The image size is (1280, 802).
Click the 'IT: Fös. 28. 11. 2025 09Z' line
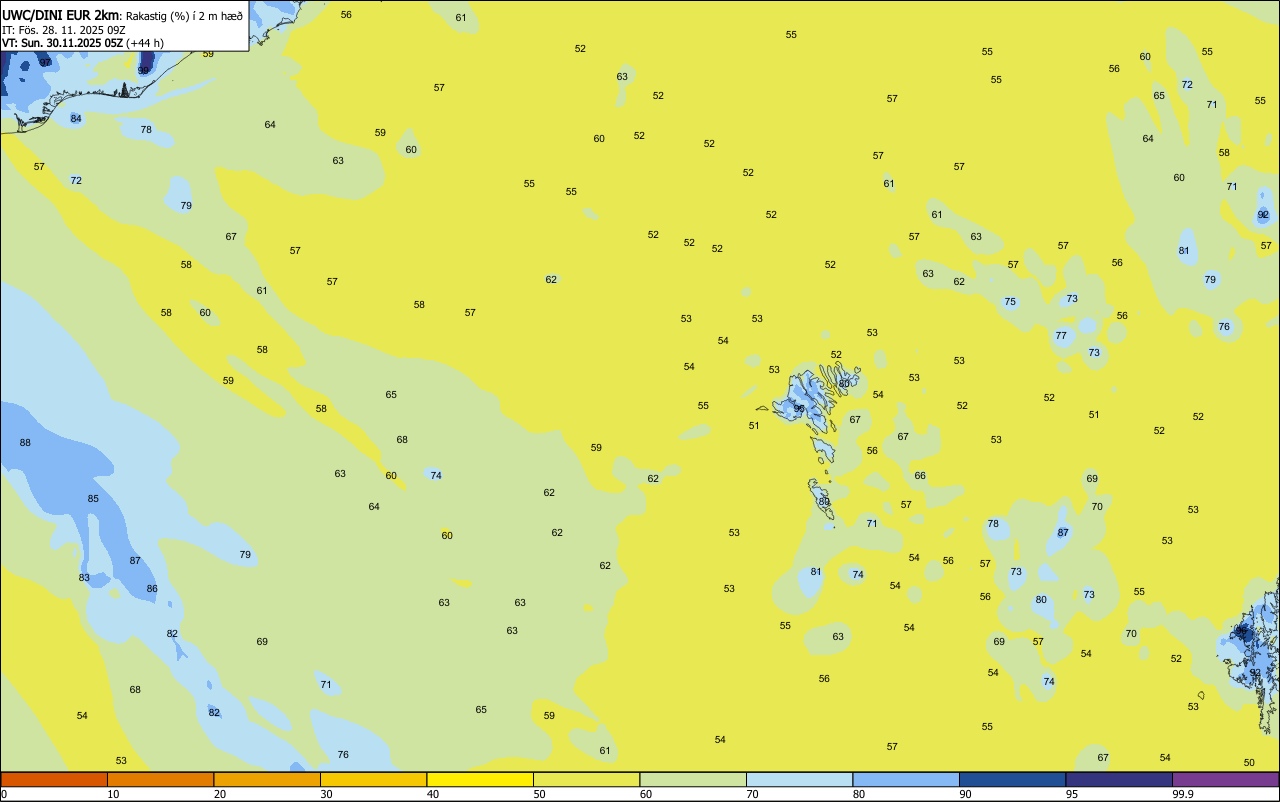(64, 30)
